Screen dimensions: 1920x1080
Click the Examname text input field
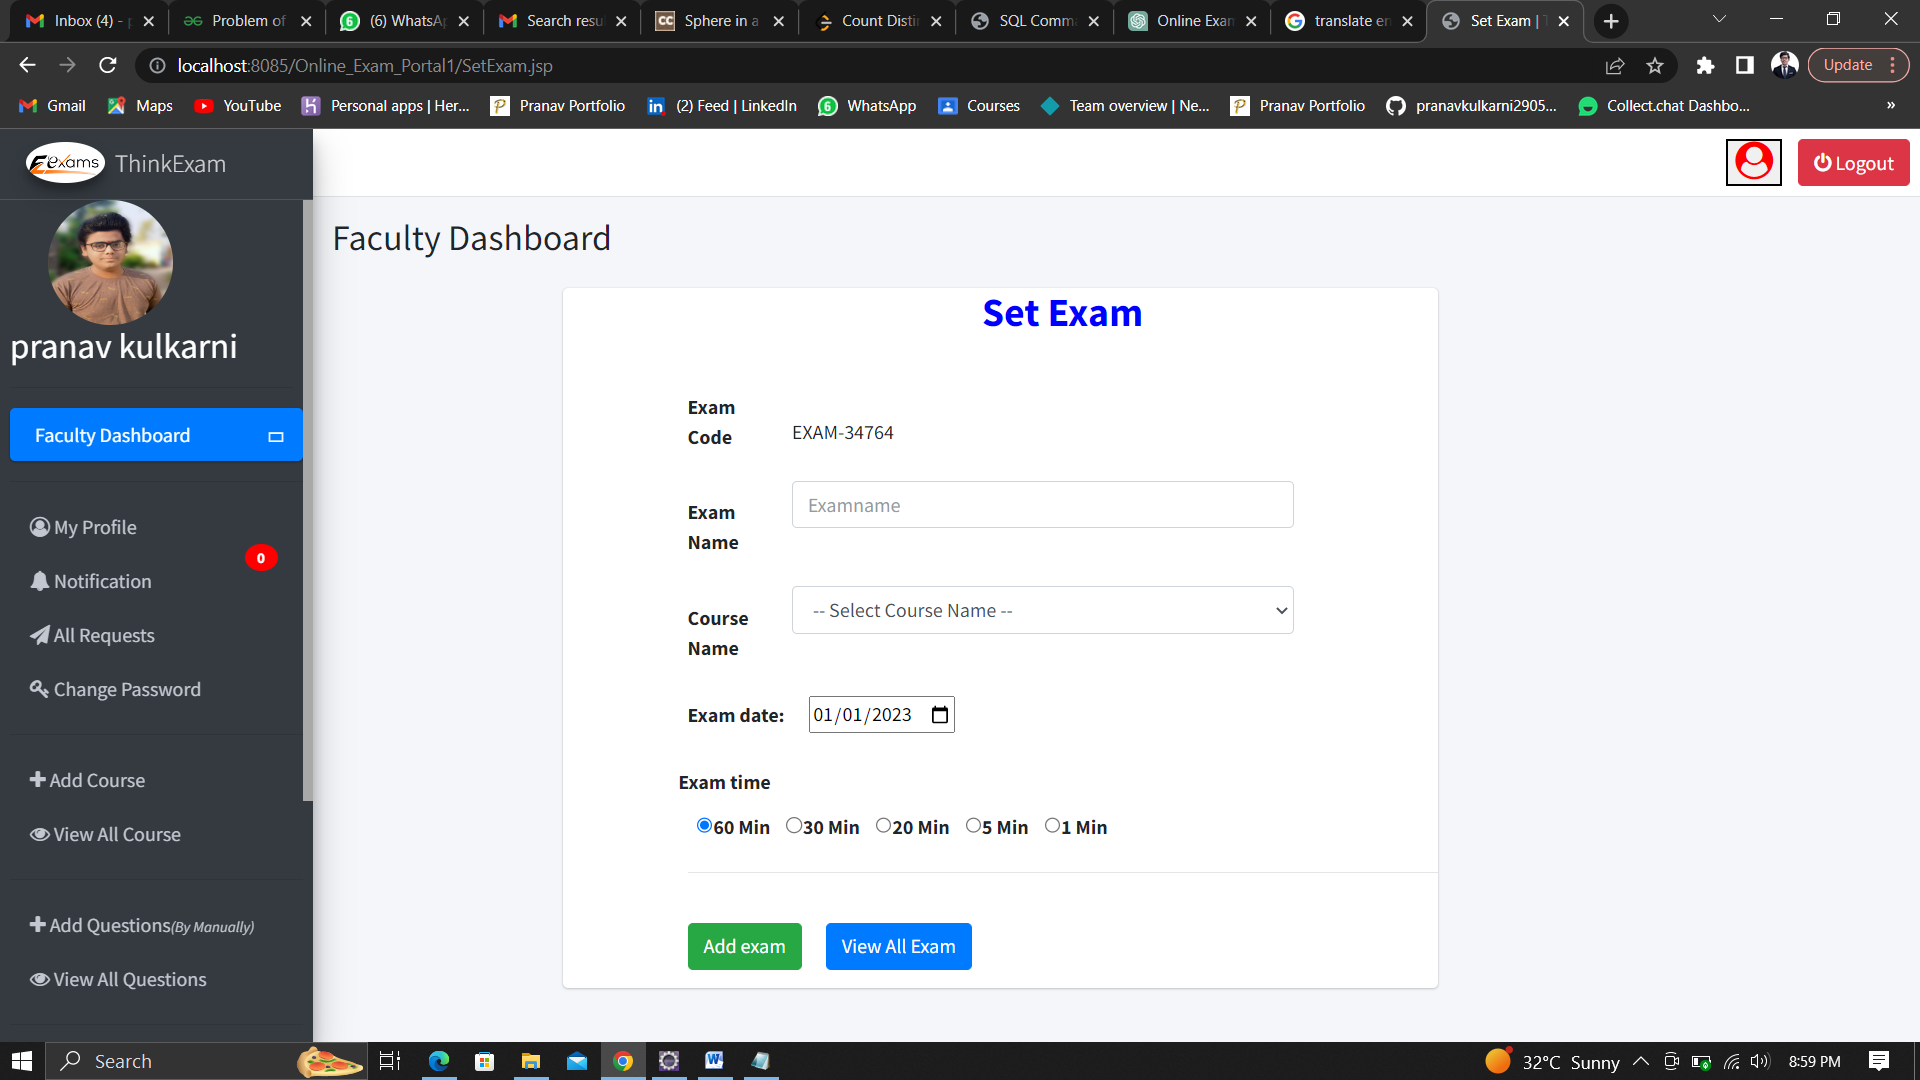click(x=1042, y=505)
